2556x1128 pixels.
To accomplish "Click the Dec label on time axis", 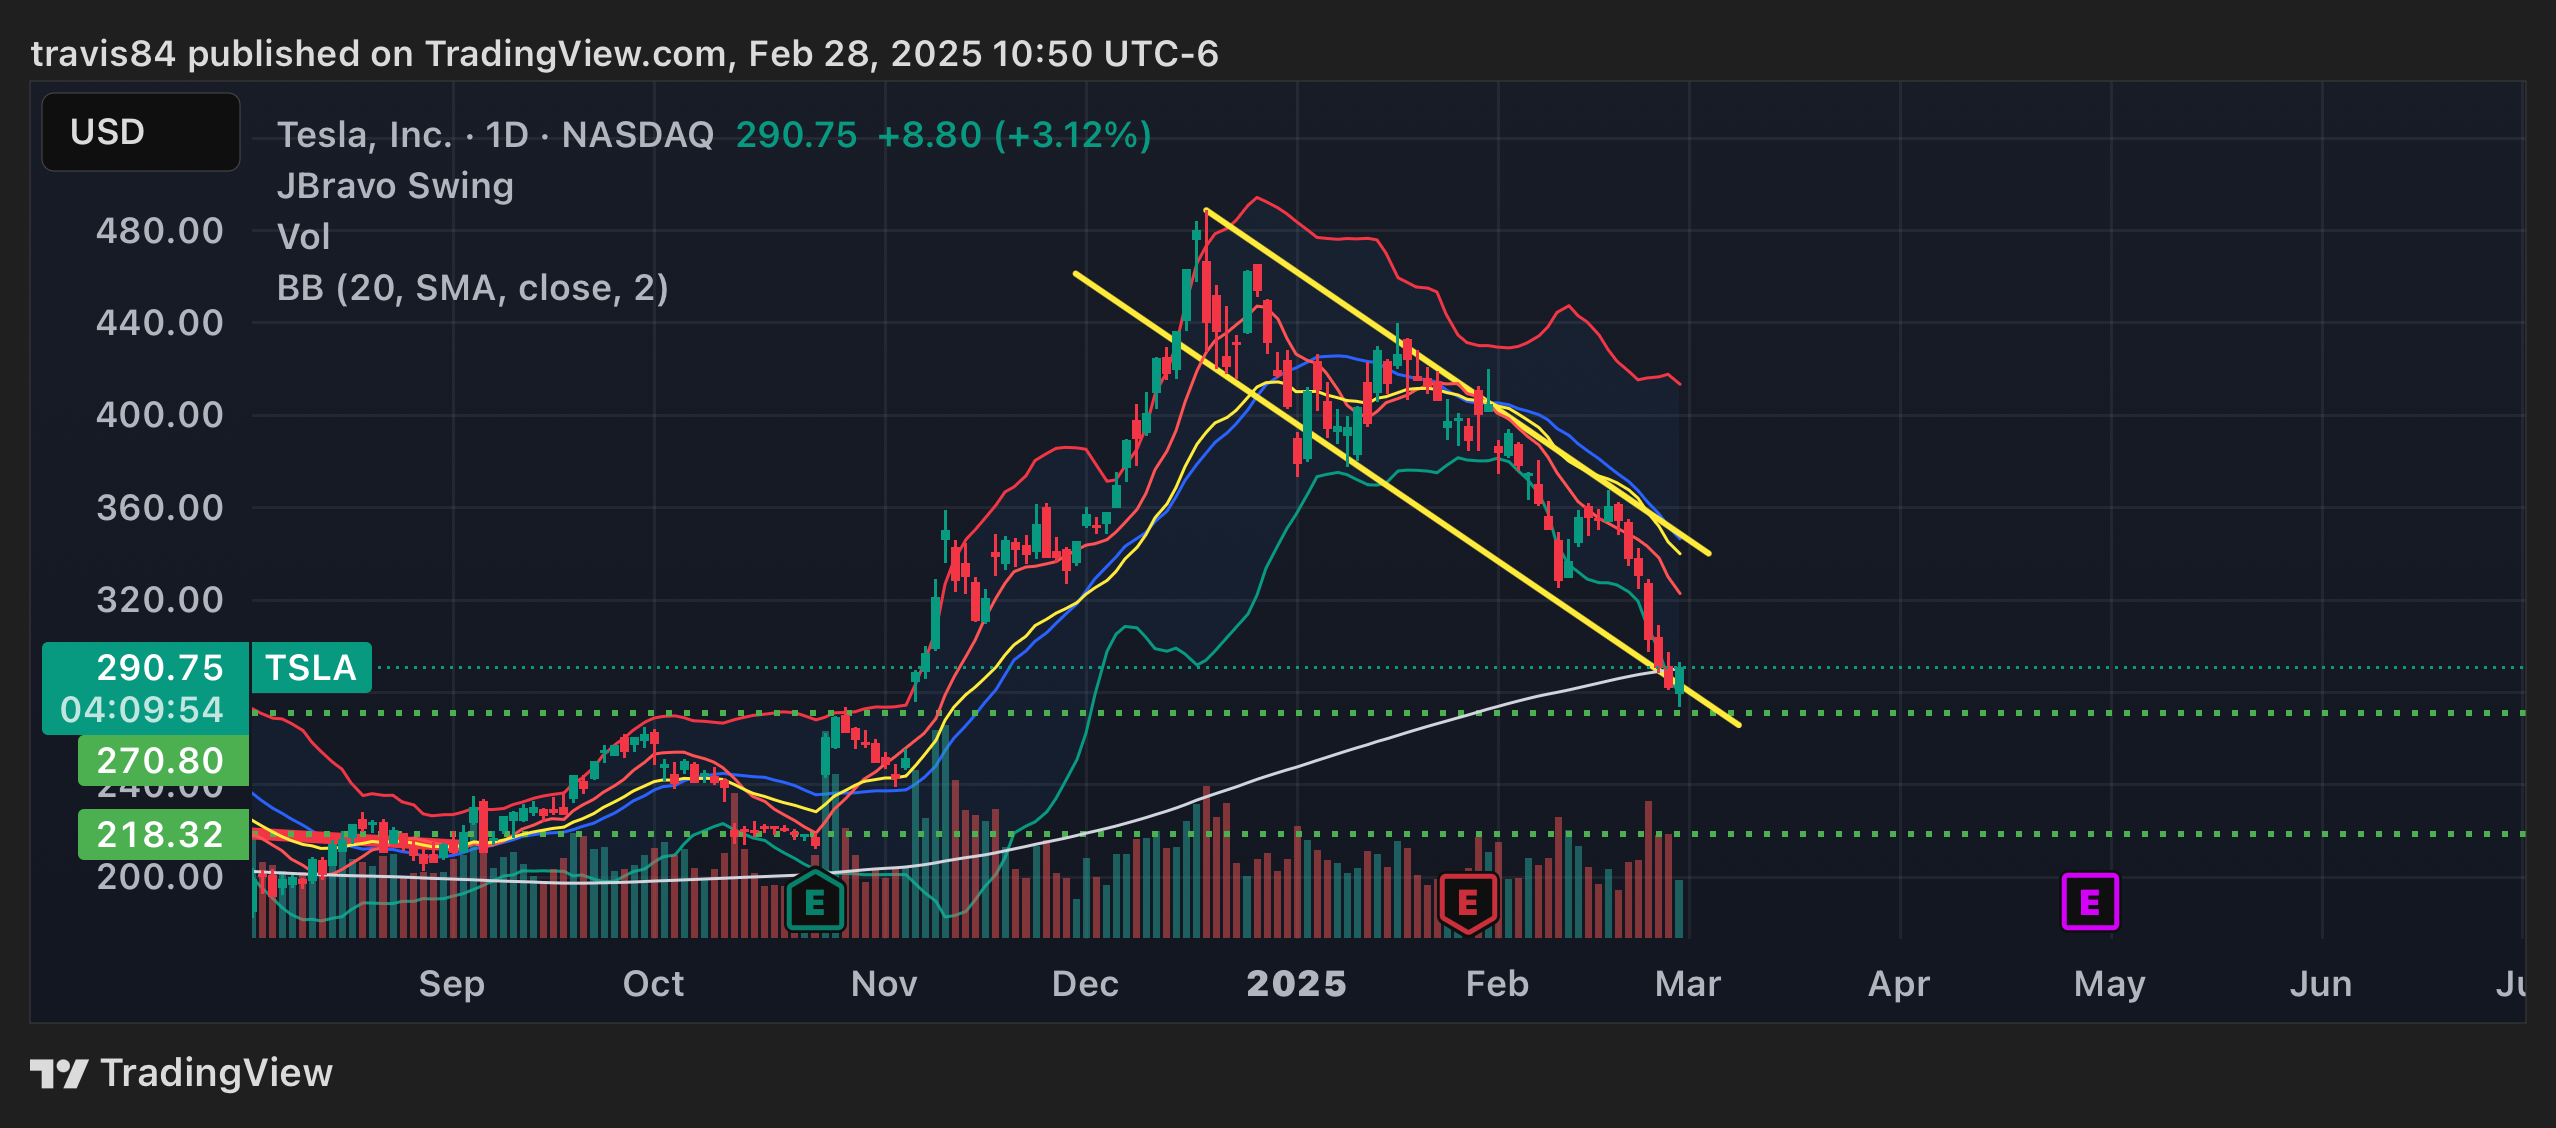I will click(x=1086, y=984).
